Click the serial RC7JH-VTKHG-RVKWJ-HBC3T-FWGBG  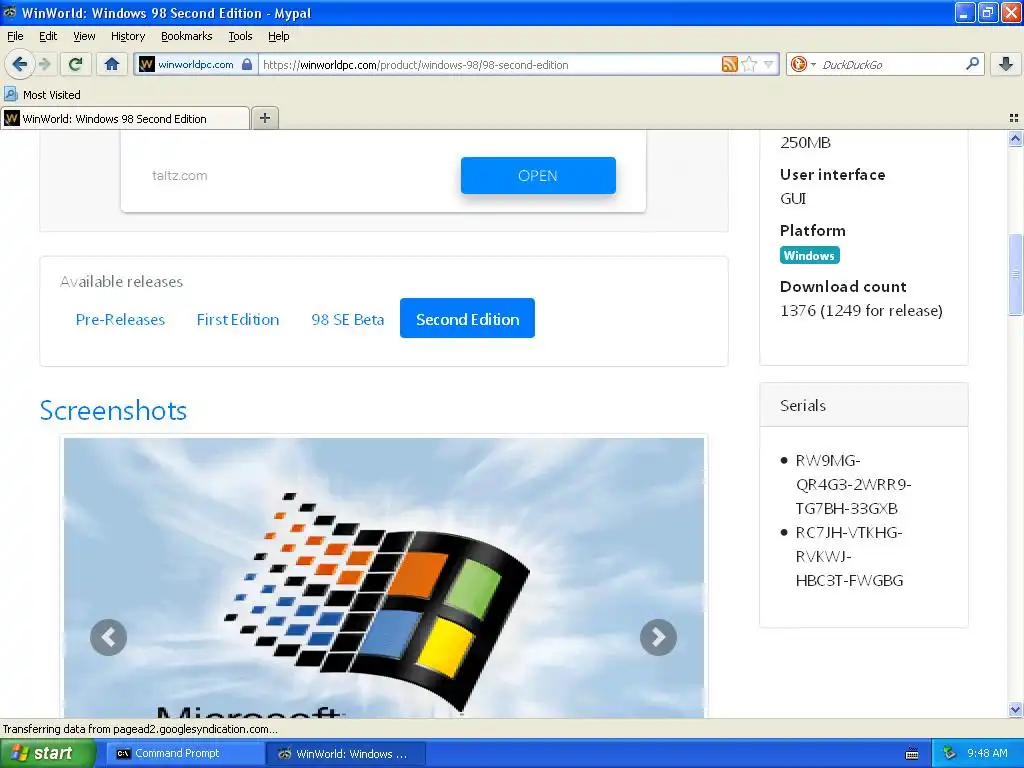coord(849,556)
